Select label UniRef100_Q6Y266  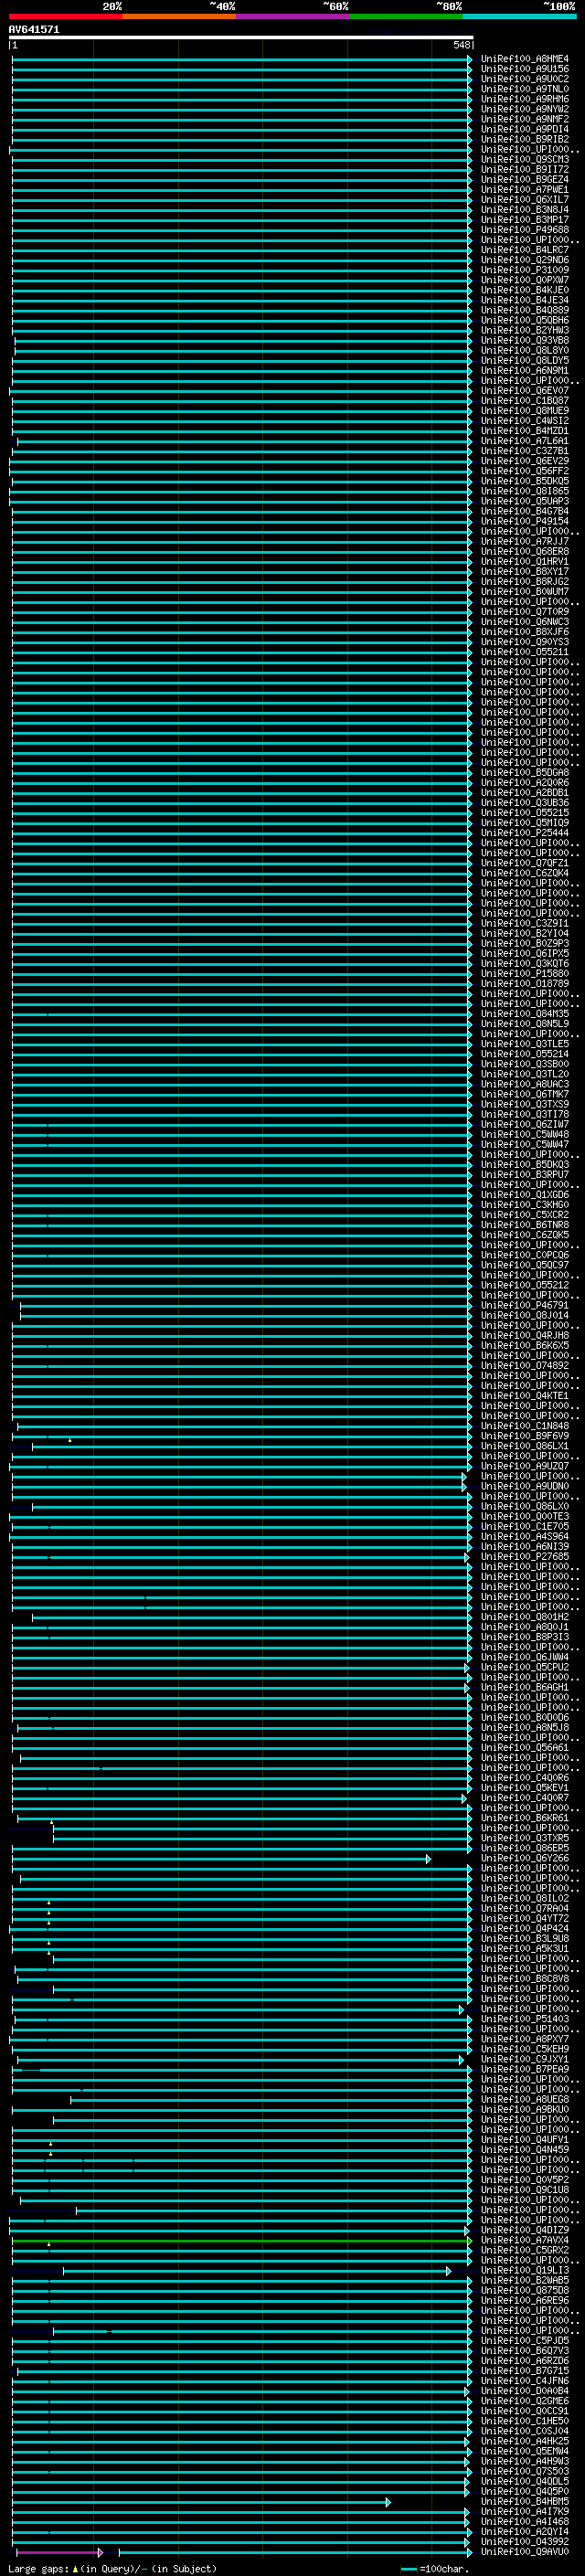click(x=524, y=1859)
